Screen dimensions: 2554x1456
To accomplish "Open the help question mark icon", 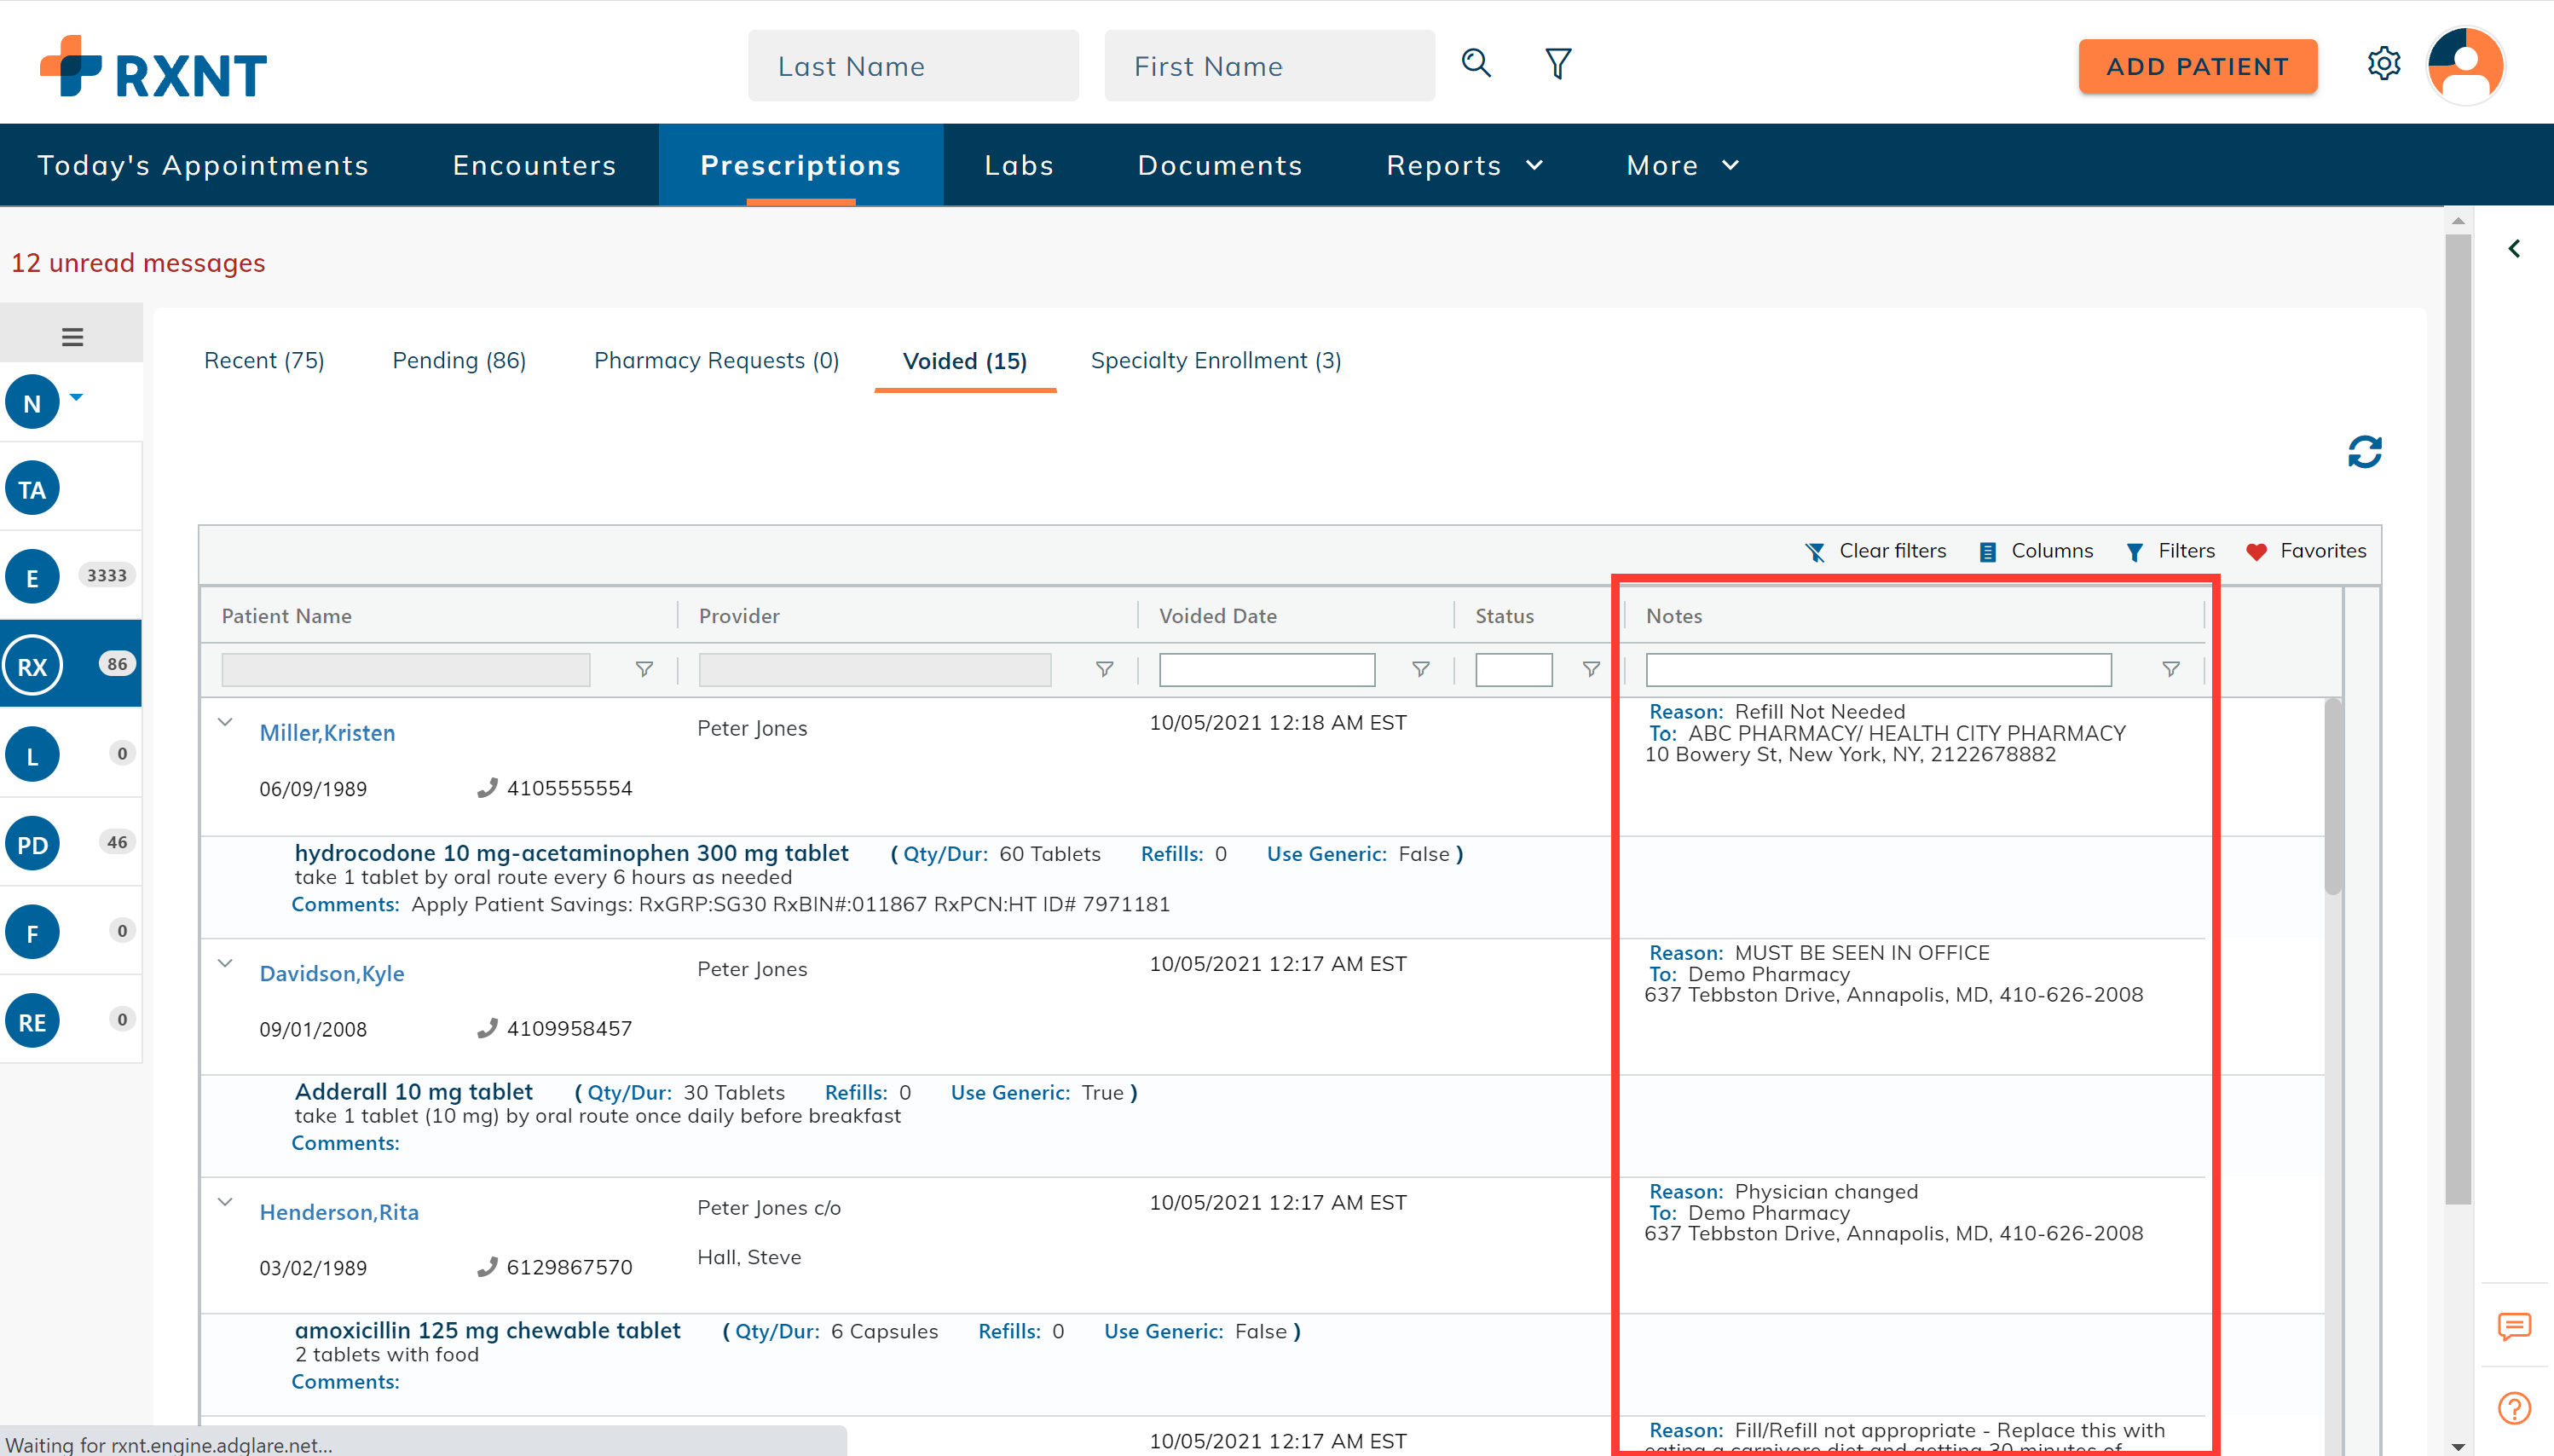I will (2513, 1408).
